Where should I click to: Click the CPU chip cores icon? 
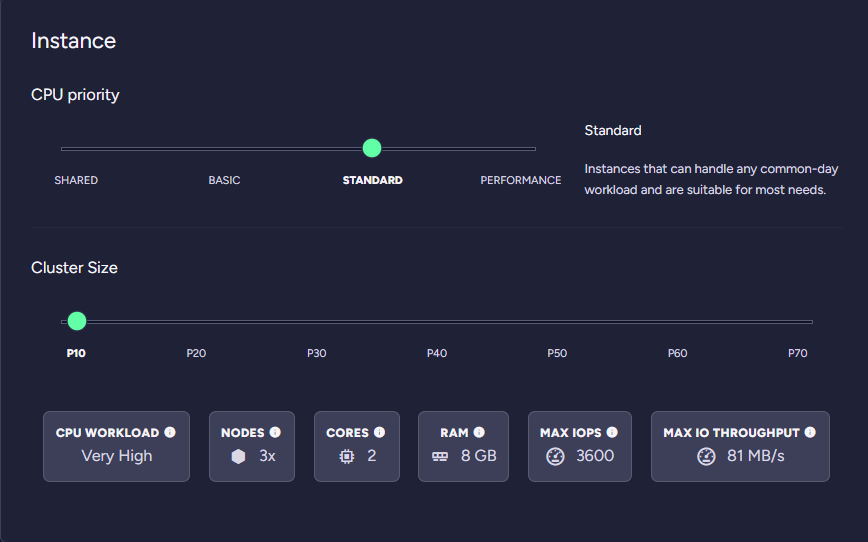pos(346,456)
